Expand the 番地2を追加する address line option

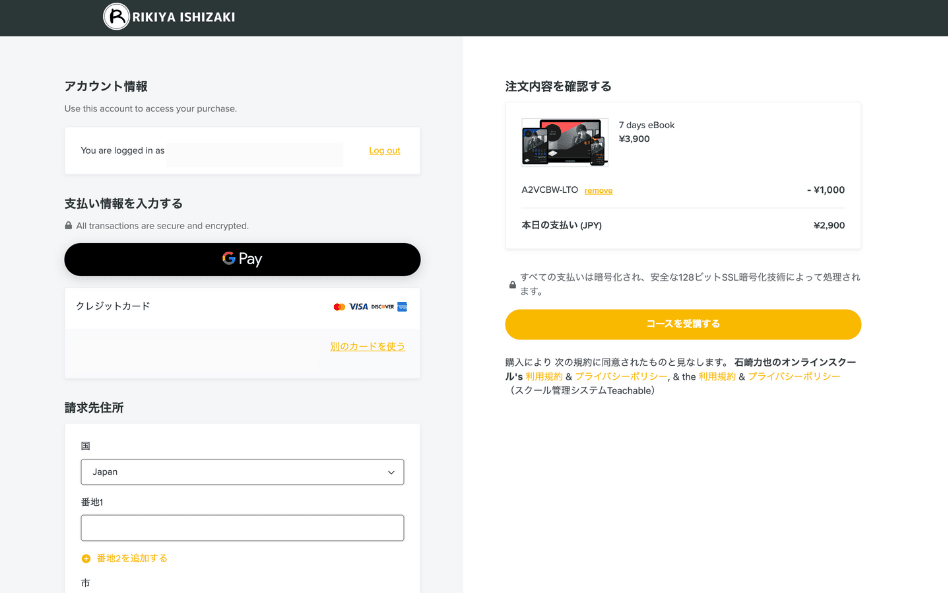(x=132, y=559)
